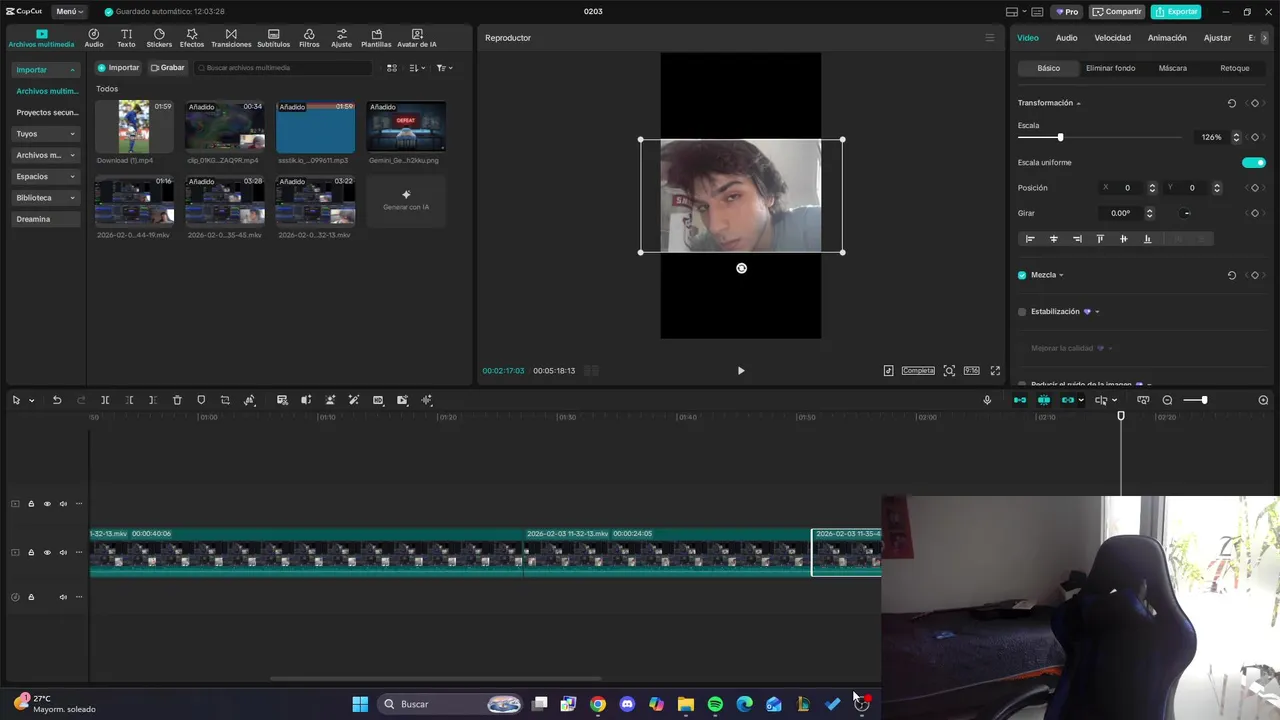This screenshot has width=1280, height=720.
Task: Open the selection tool mode dropdown
Action: (x=32, y=400)
